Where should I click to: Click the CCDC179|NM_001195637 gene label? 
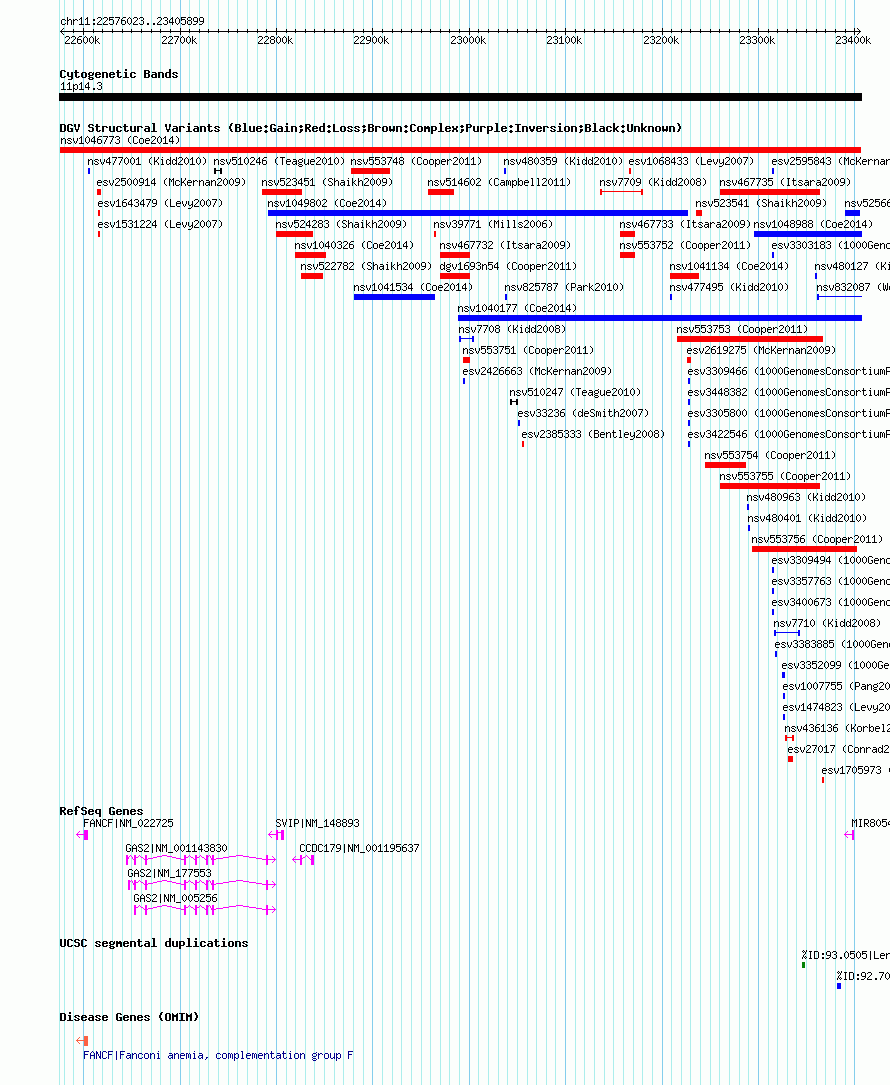click(359, 848)
